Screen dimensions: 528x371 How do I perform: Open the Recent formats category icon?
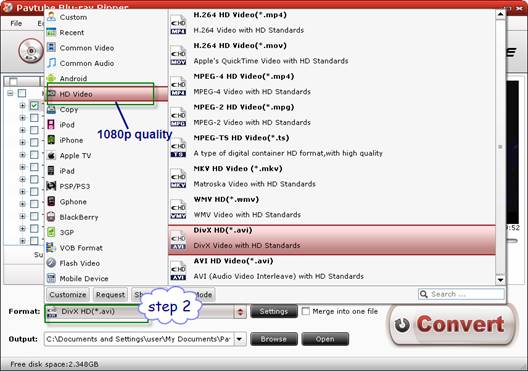[x=51, y=32]
